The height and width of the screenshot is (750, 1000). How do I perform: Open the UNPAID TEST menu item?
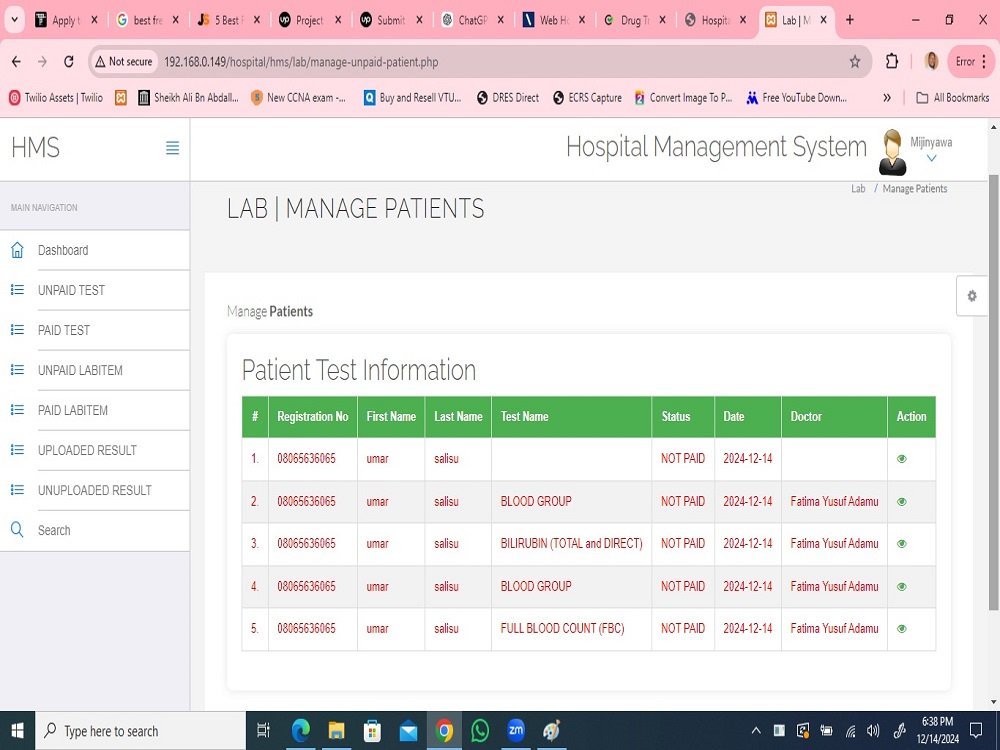coord(71,290)
